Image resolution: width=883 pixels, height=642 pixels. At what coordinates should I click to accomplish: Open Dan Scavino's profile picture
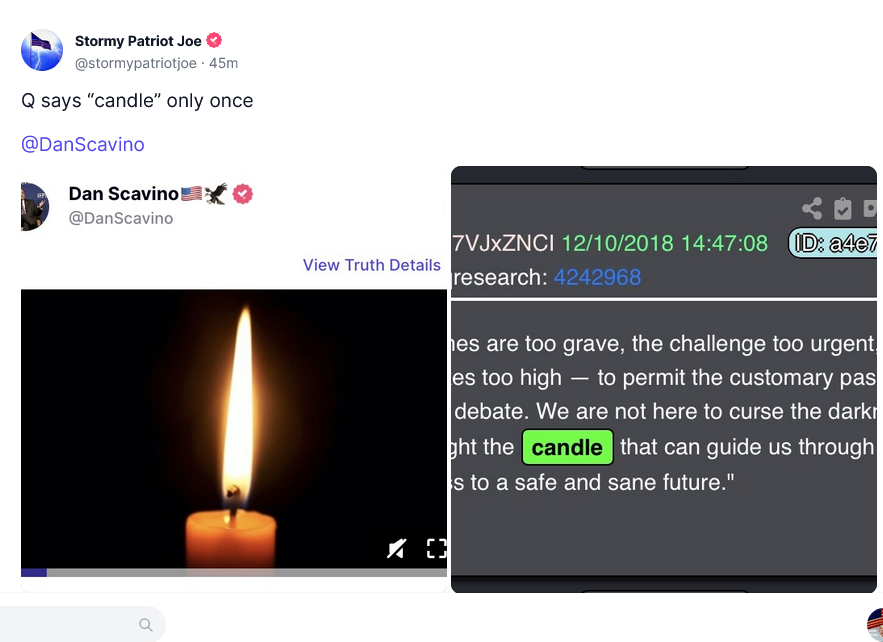click(35, 207)
